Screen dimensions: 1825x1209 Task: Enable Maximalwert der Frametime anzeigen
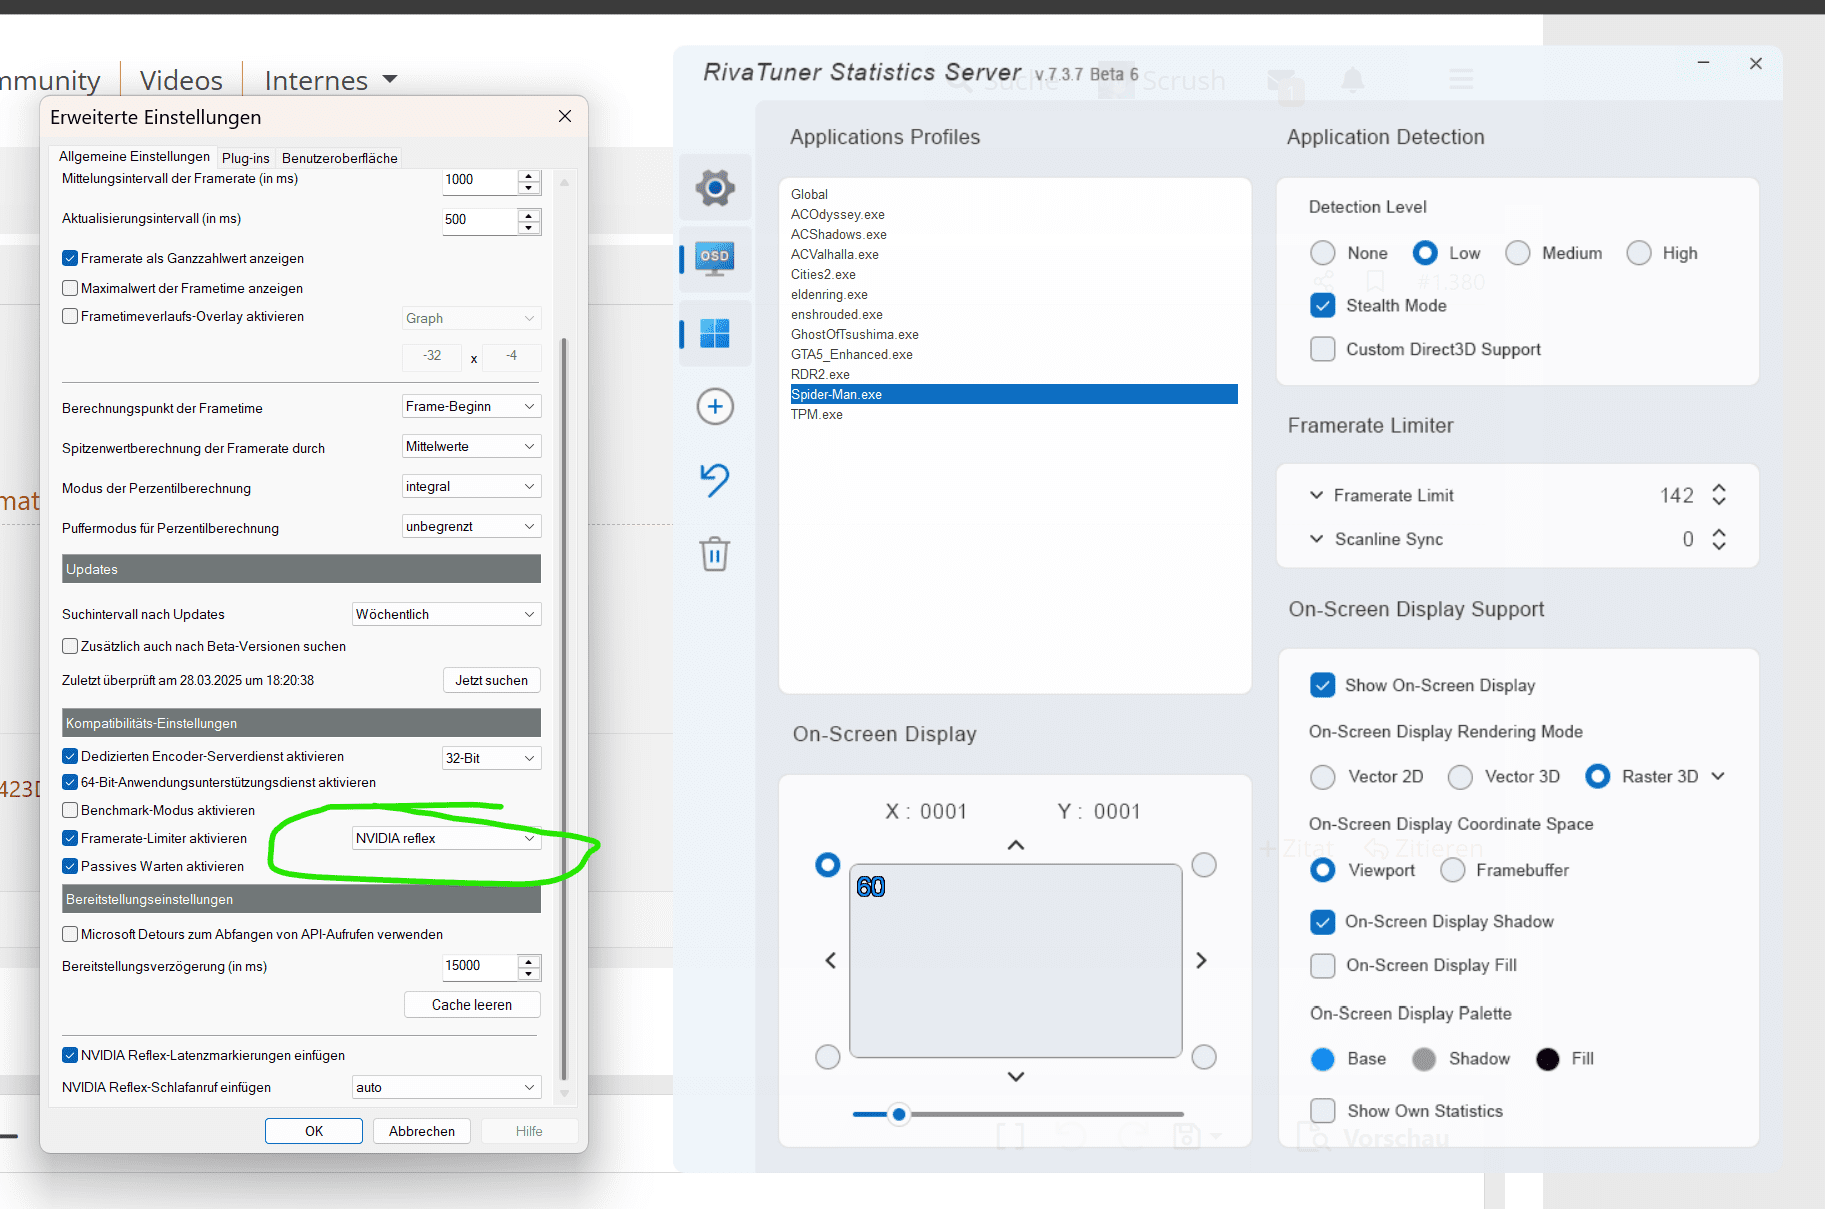pos(70,288)
